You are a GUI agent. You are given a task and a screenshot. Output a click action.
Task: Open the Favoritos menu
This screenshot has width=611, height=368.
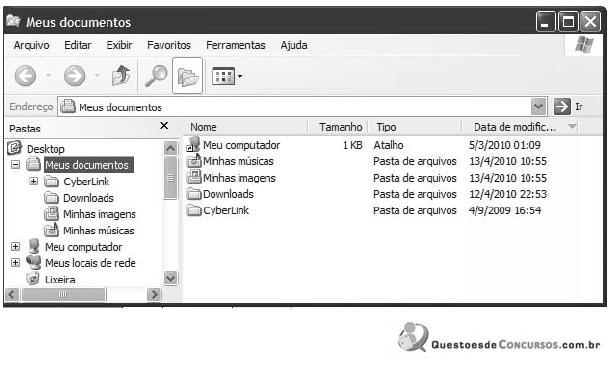(169, 45)
